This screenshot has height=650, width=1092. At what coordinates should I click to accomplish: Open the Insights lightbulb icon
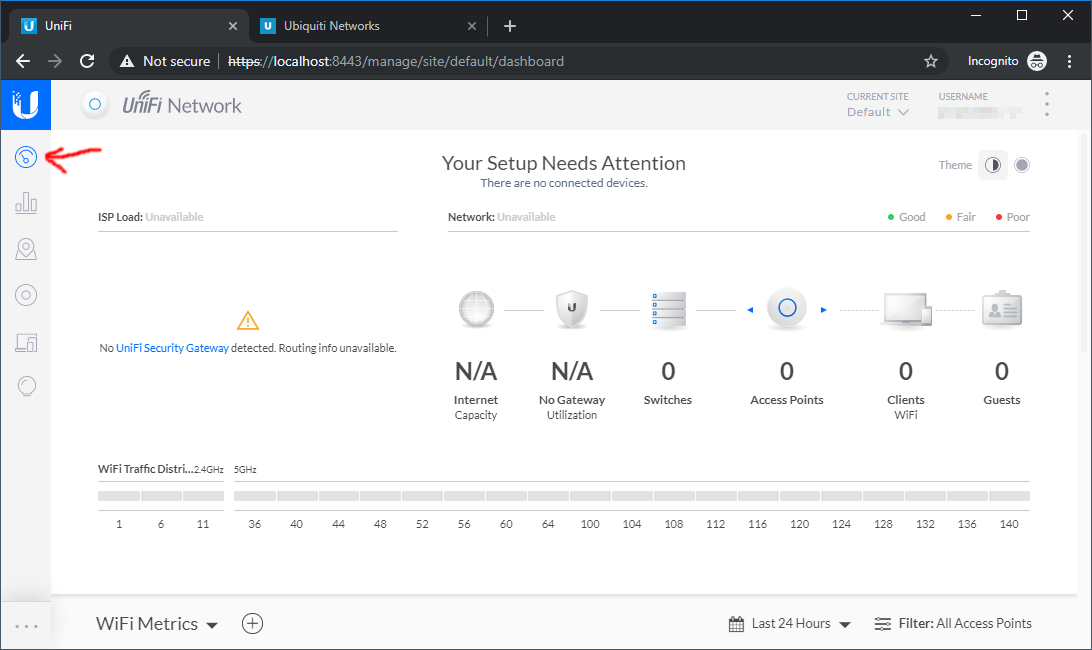26,387
